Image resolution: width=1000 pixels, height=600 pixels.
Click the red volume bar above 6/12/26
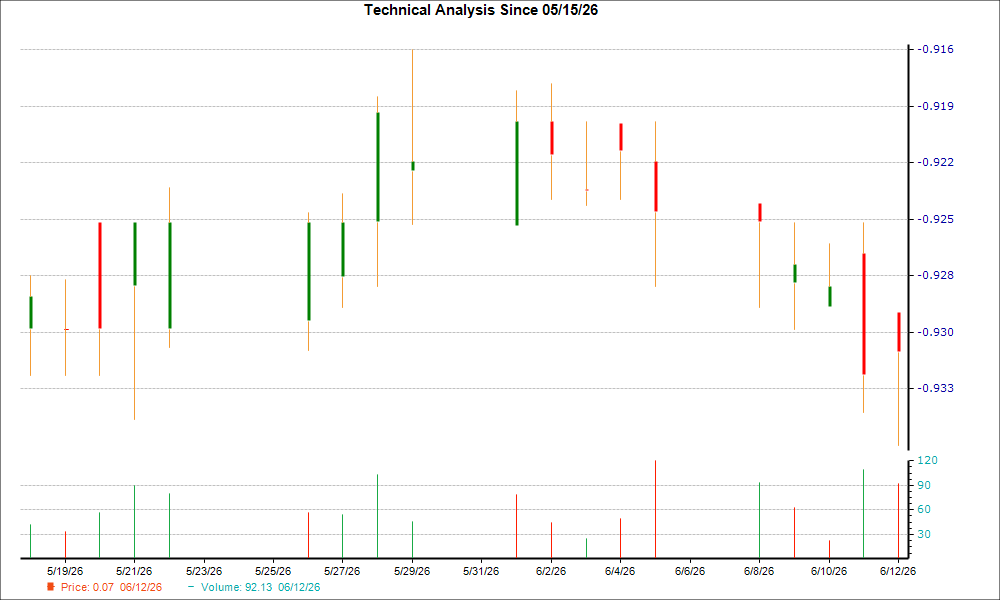[x=898, y=521]
